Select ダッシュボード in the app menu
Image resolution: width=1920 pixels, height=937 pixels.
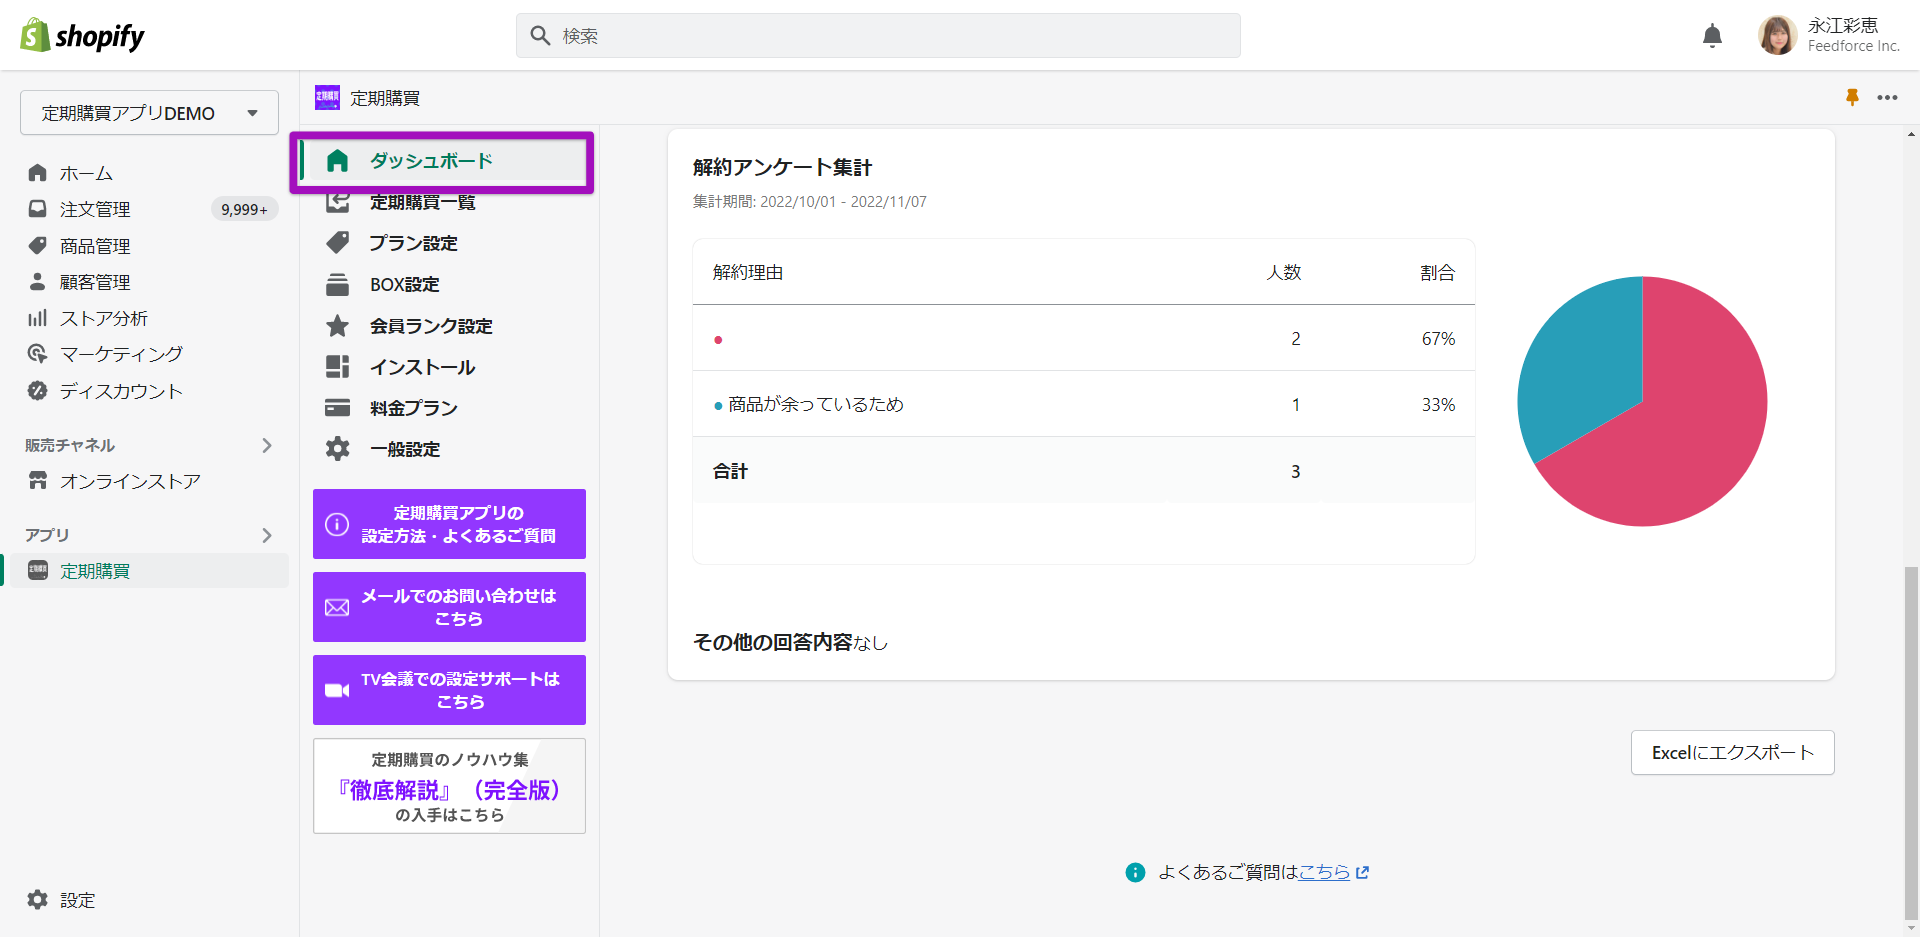[x=444, y=161]
